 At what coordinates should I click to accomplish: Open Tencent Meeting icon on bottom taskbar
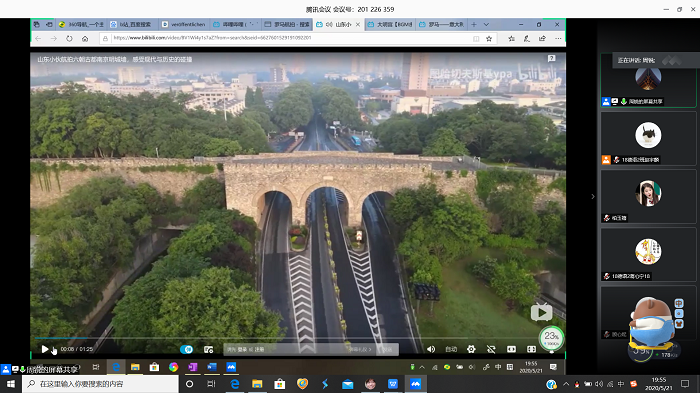[x=416, y=384]
